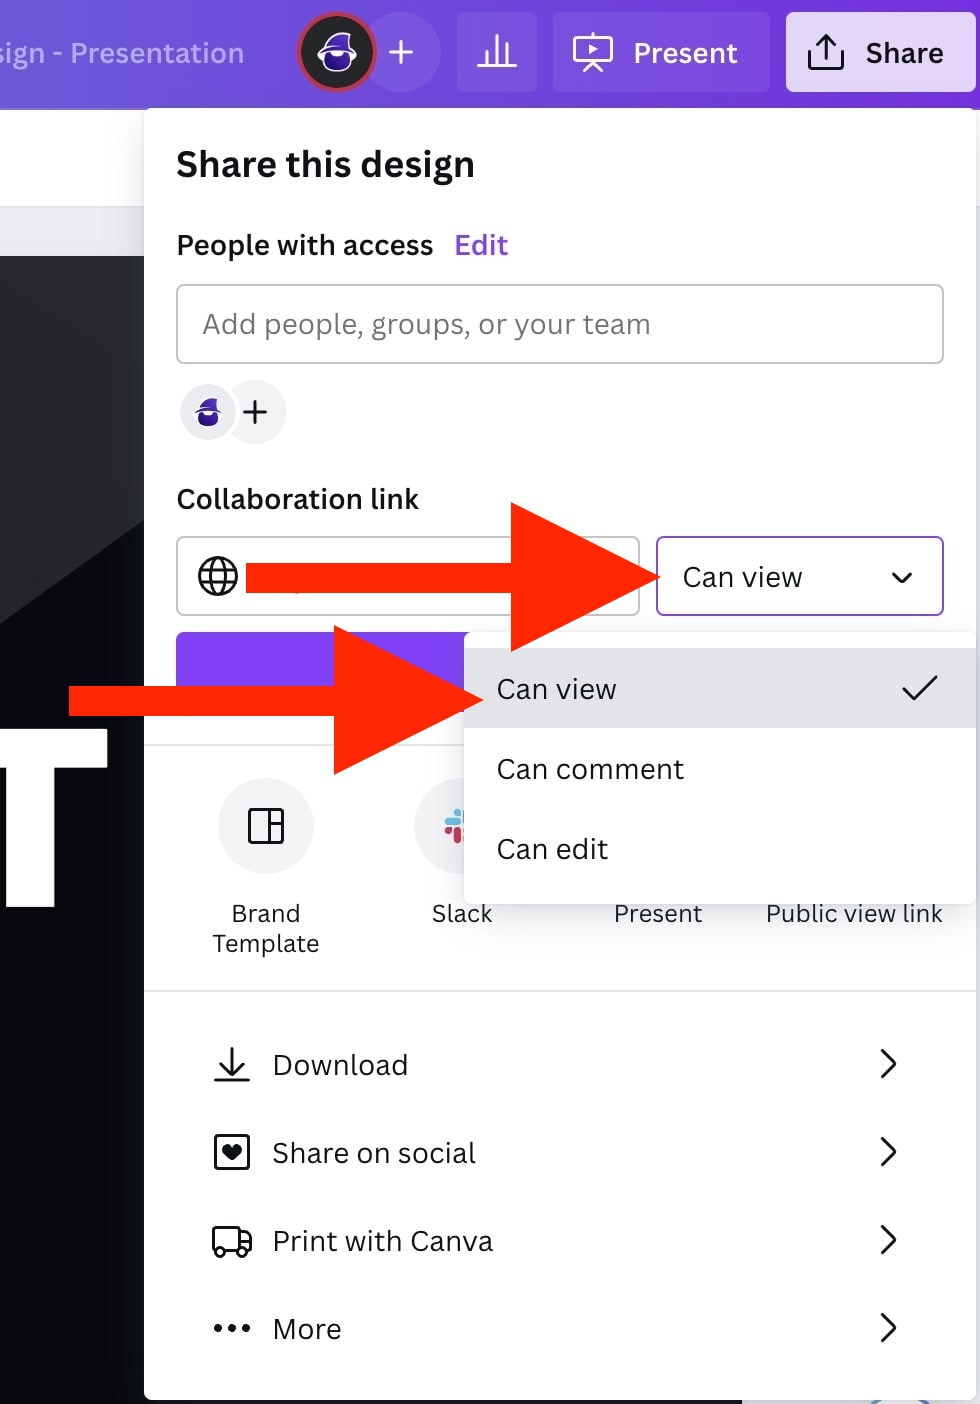Select the Can comment option

pyautogui.click(x=590, y=769)
